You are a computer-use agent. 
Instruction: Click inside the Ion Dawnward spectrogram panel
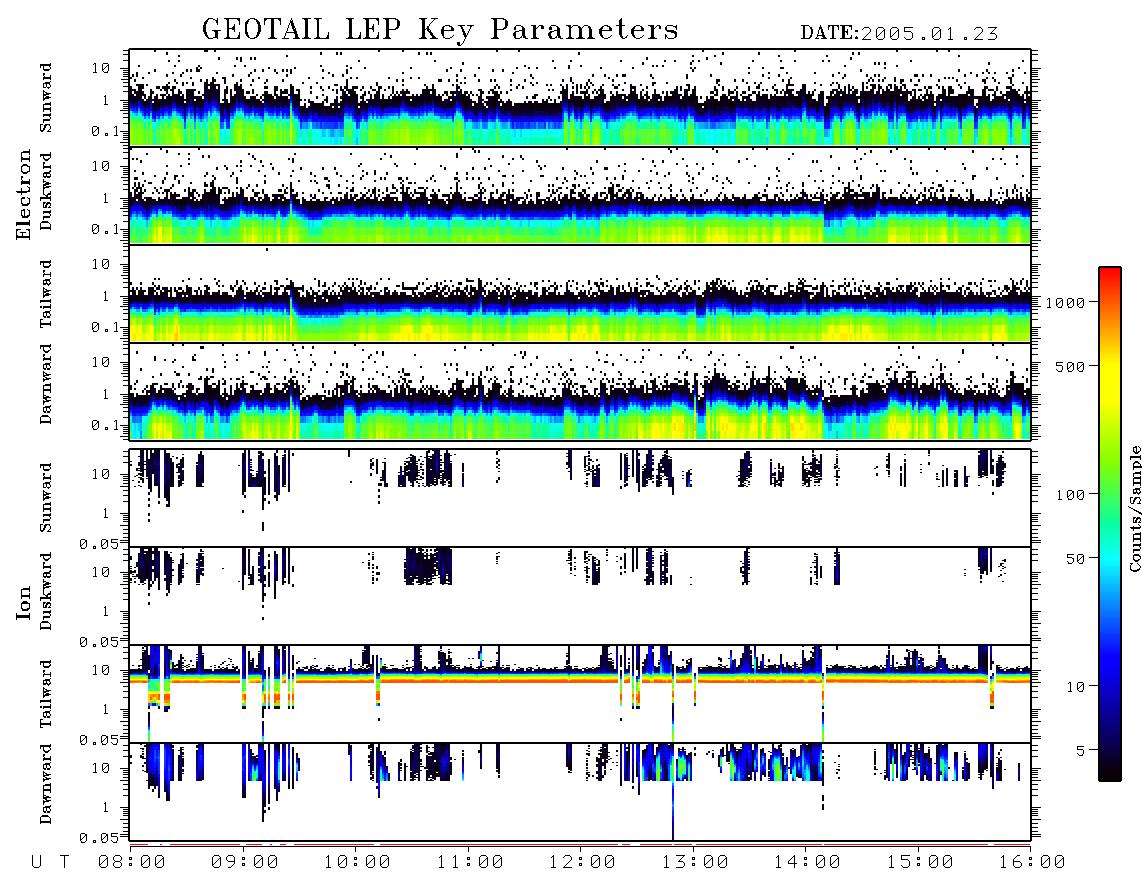tap(580, 792)
